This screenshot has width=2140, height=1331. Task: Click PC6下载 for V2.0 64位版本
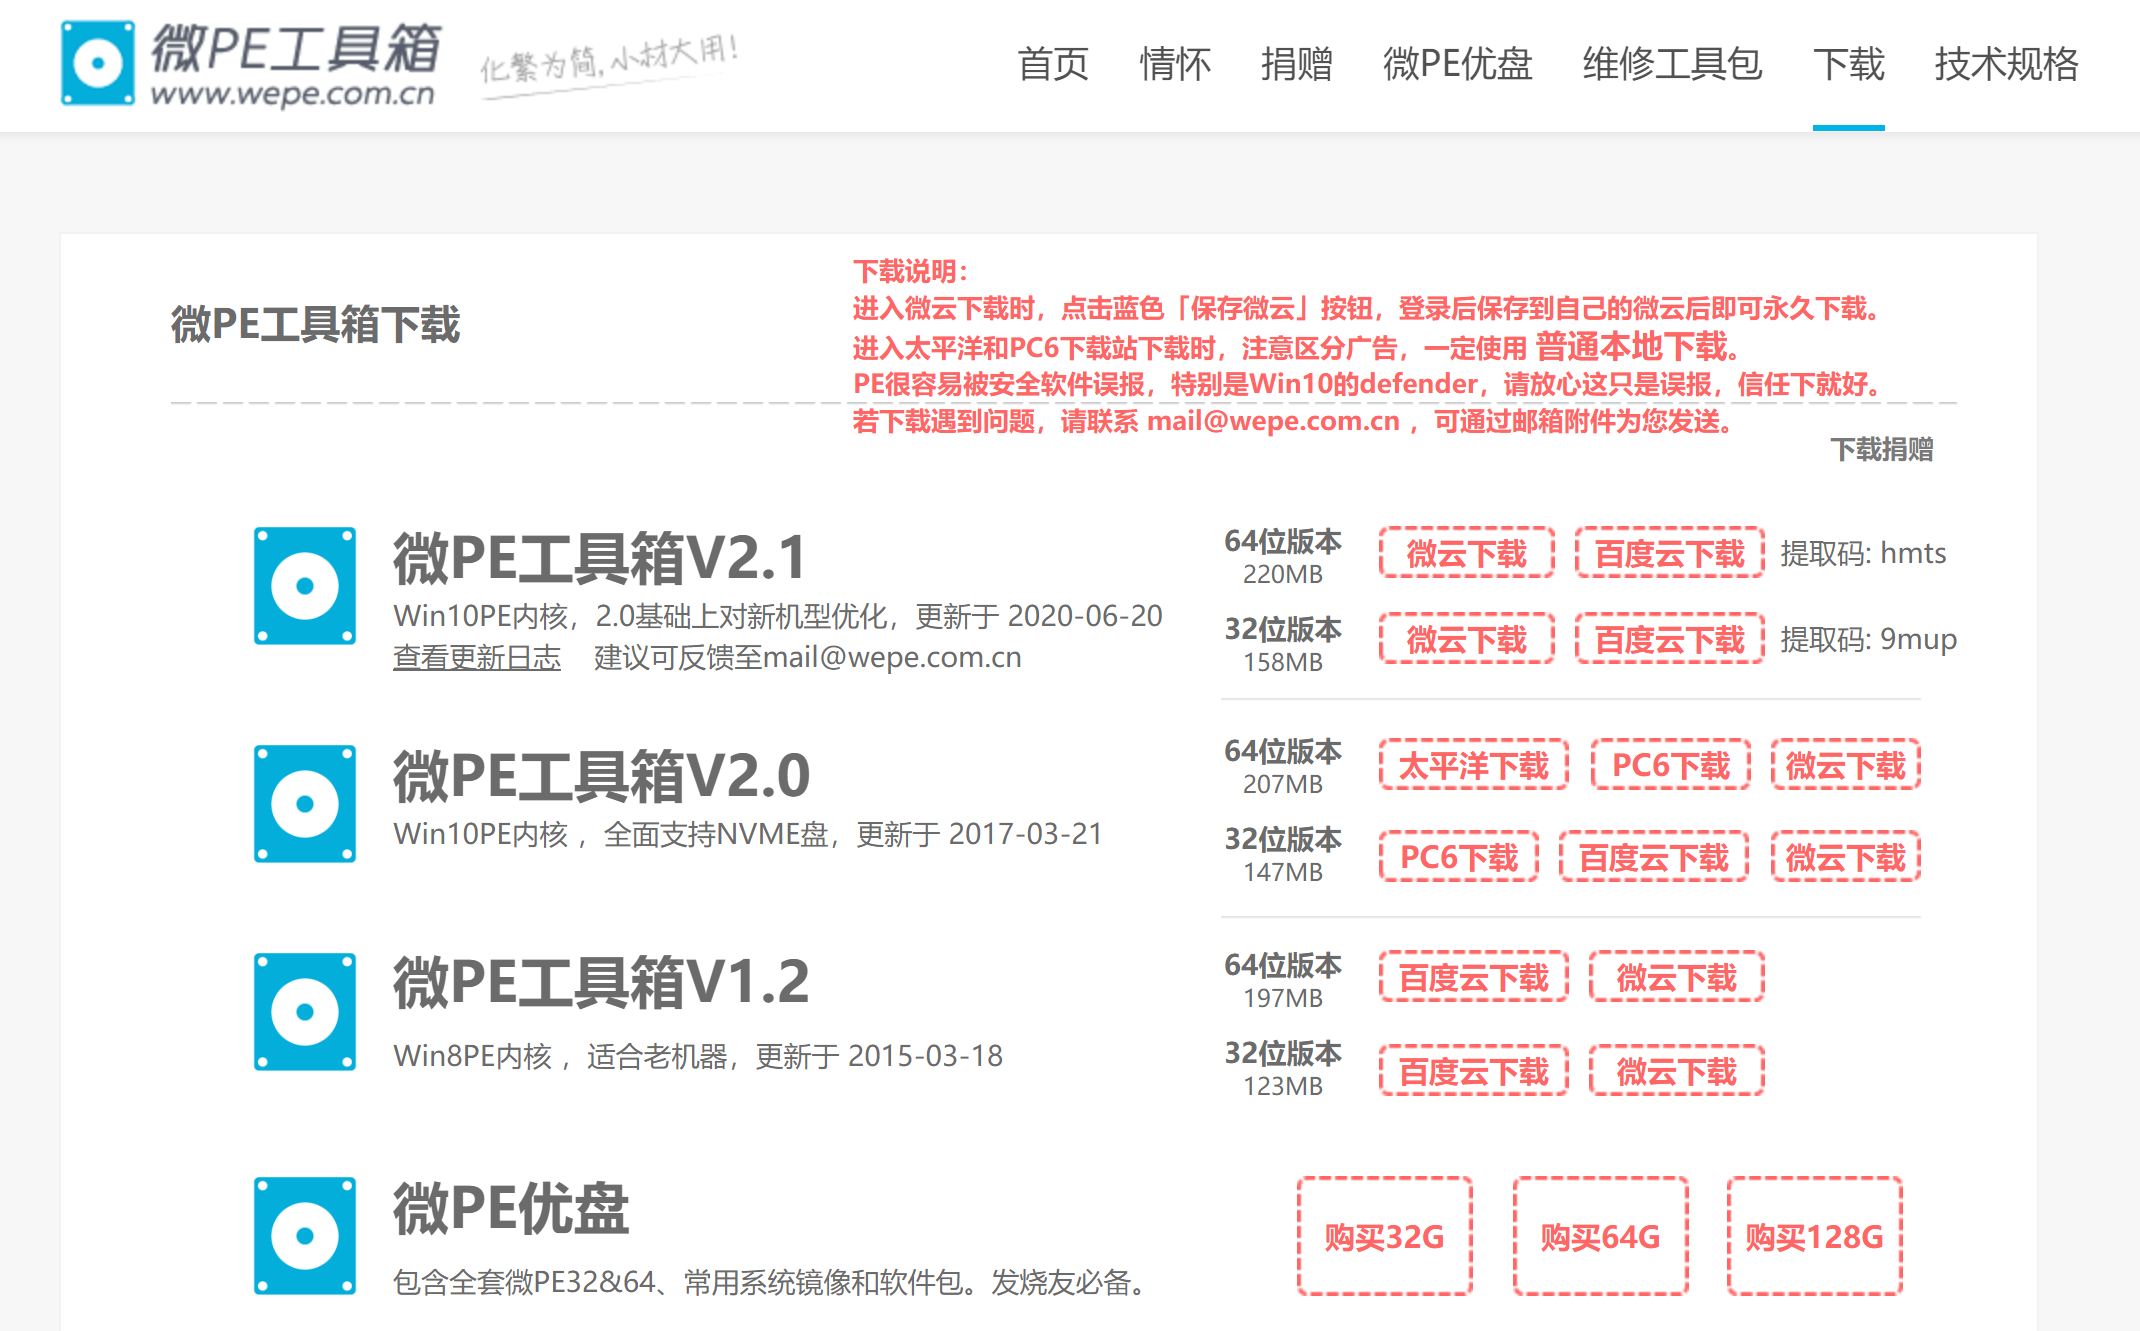1671,765
